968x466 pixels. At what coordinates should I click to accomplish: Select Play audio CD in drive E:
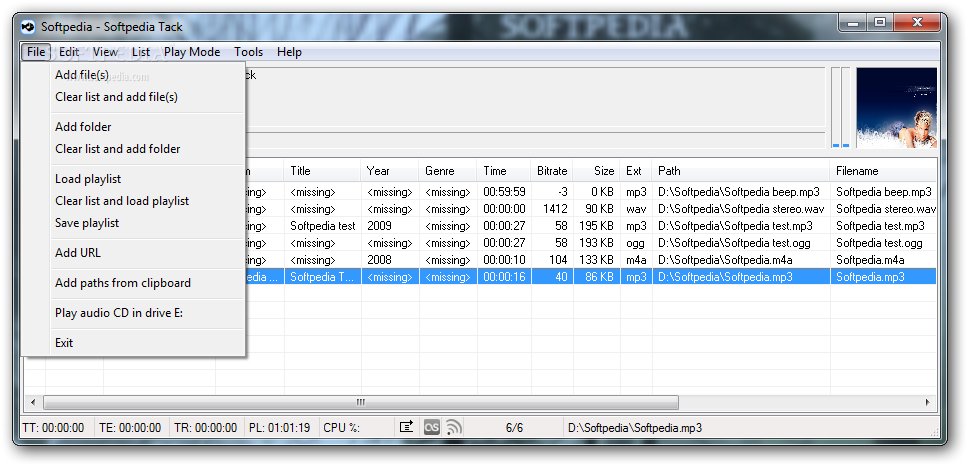click(x=134, y=313)
